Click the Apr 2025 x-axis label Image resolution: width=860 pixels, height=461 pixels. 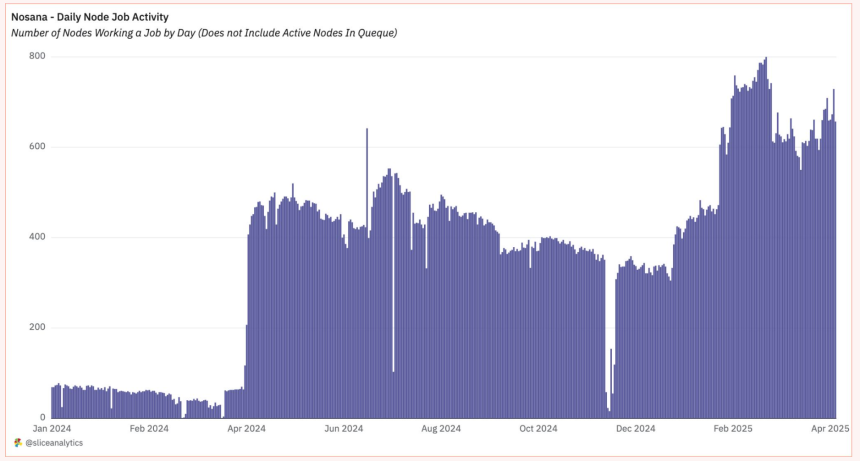[x=829, y=428]
